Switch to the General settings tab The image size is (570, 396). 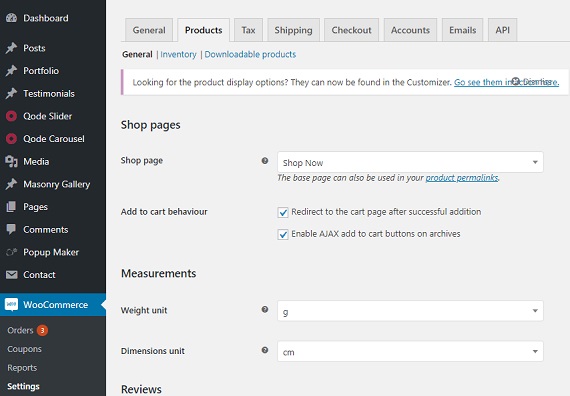[x=149, y=30]
